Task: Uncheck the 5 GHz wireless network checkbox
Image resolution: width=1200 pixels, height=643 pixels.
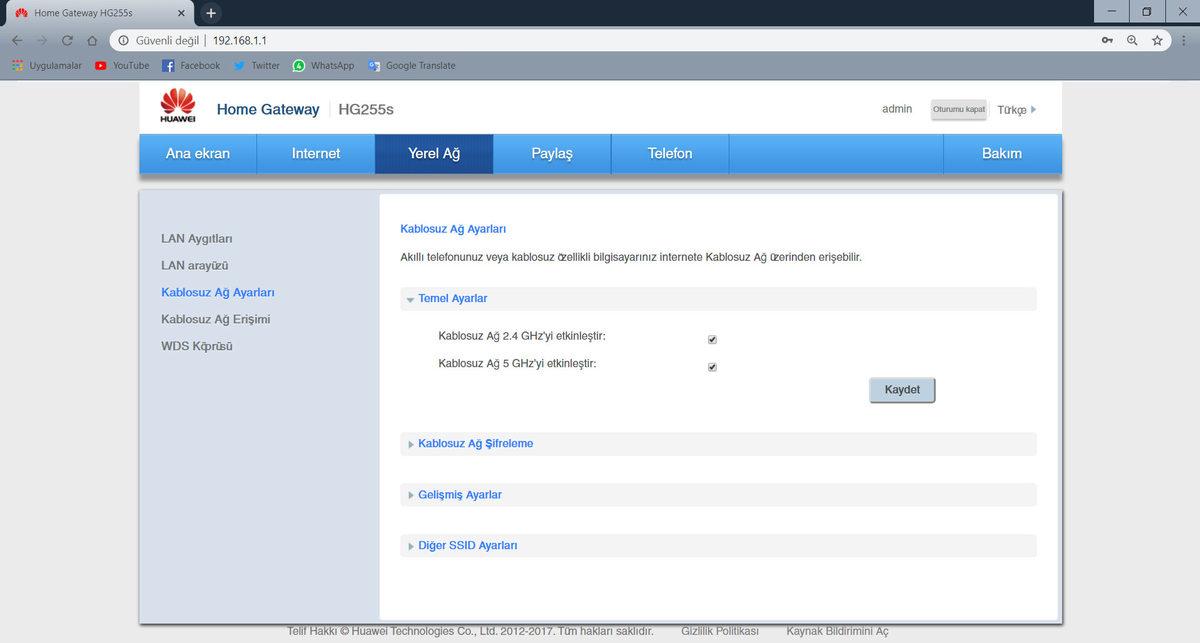Action: tap(712, 367)
